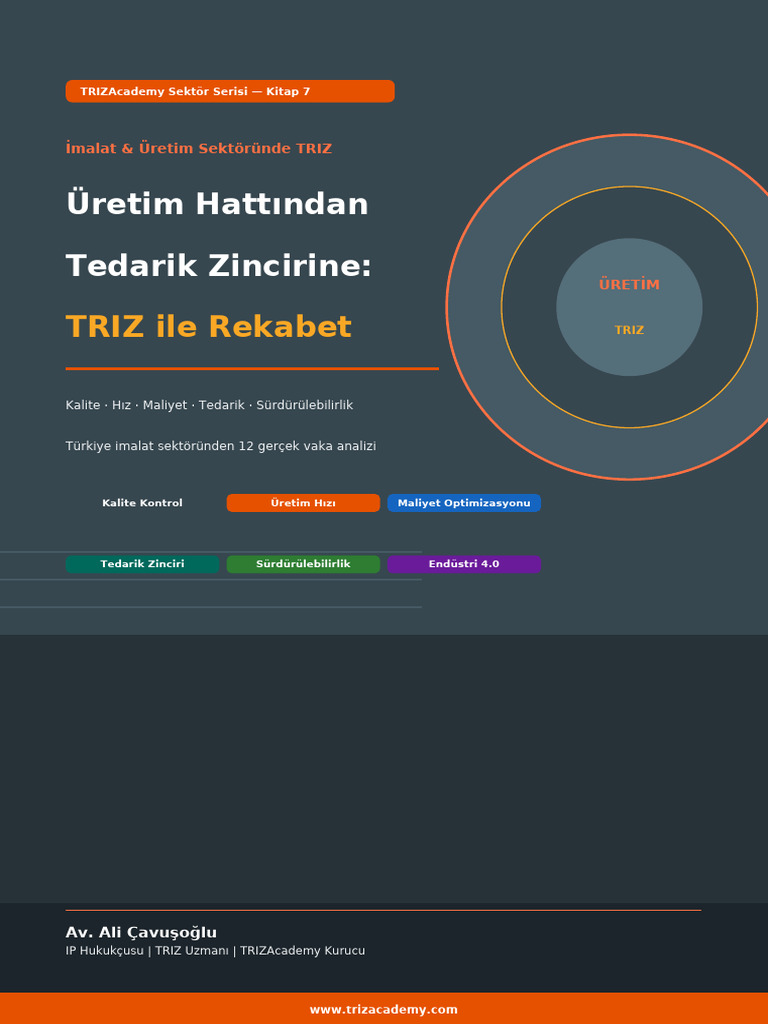Click the line IP Hukukçusu | TRIZ Uzmanı | TRIZAcademy Kurucu
The image size is (768, 1024).
216,951
